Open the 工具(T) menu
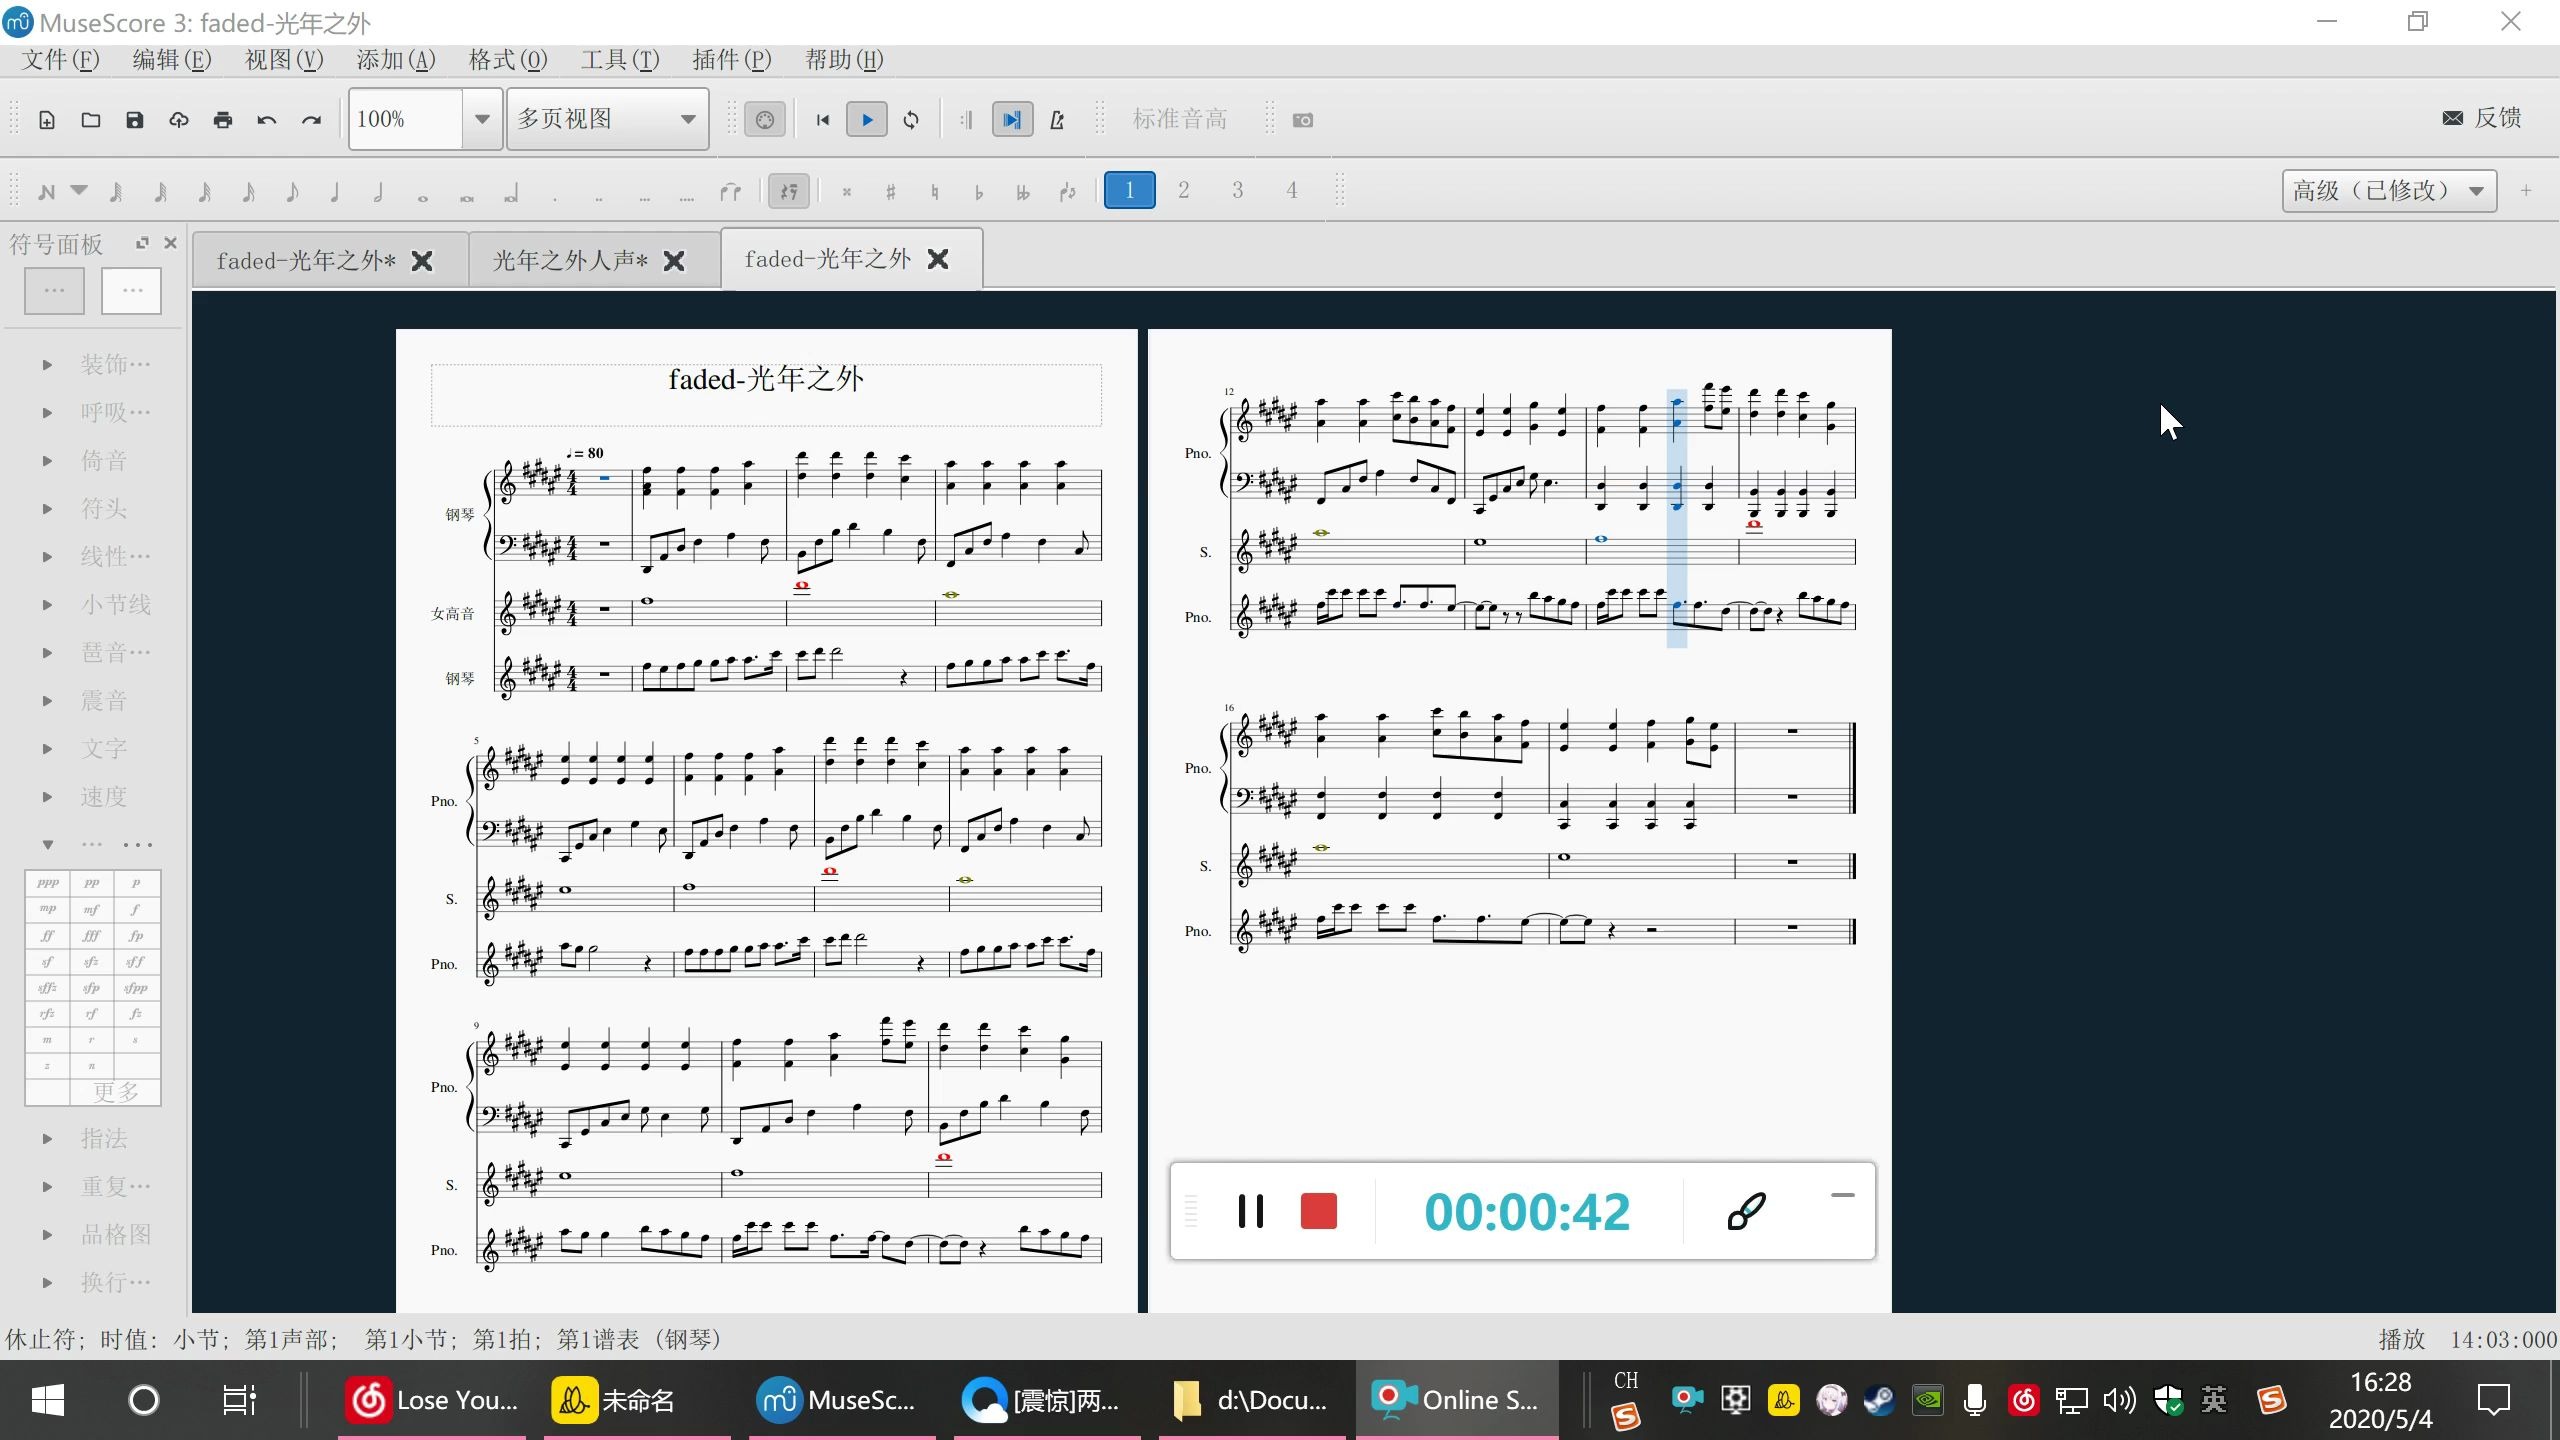 [620, 60]
